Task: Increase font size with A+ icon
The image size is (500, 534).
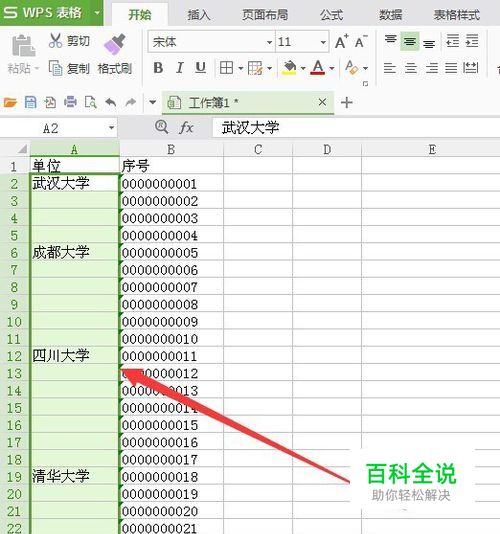Action: [x=342, y=42]
